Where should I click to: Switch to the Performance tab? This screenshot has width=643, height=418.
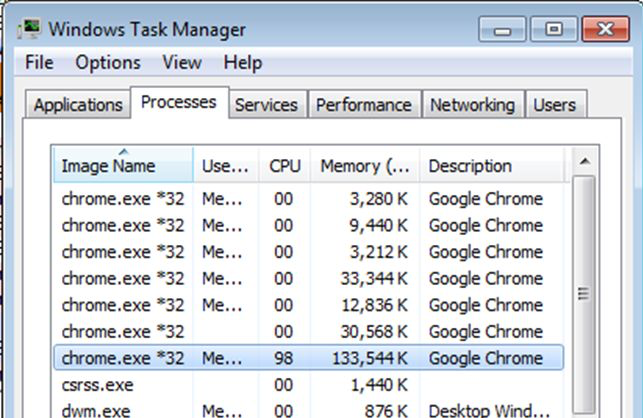(363, 105)
